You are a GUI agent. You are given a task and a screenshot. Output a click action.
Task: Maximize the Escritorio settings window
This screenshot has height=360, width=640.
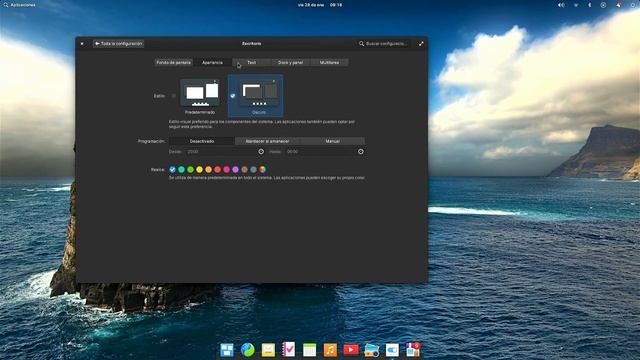pos(421,43)
